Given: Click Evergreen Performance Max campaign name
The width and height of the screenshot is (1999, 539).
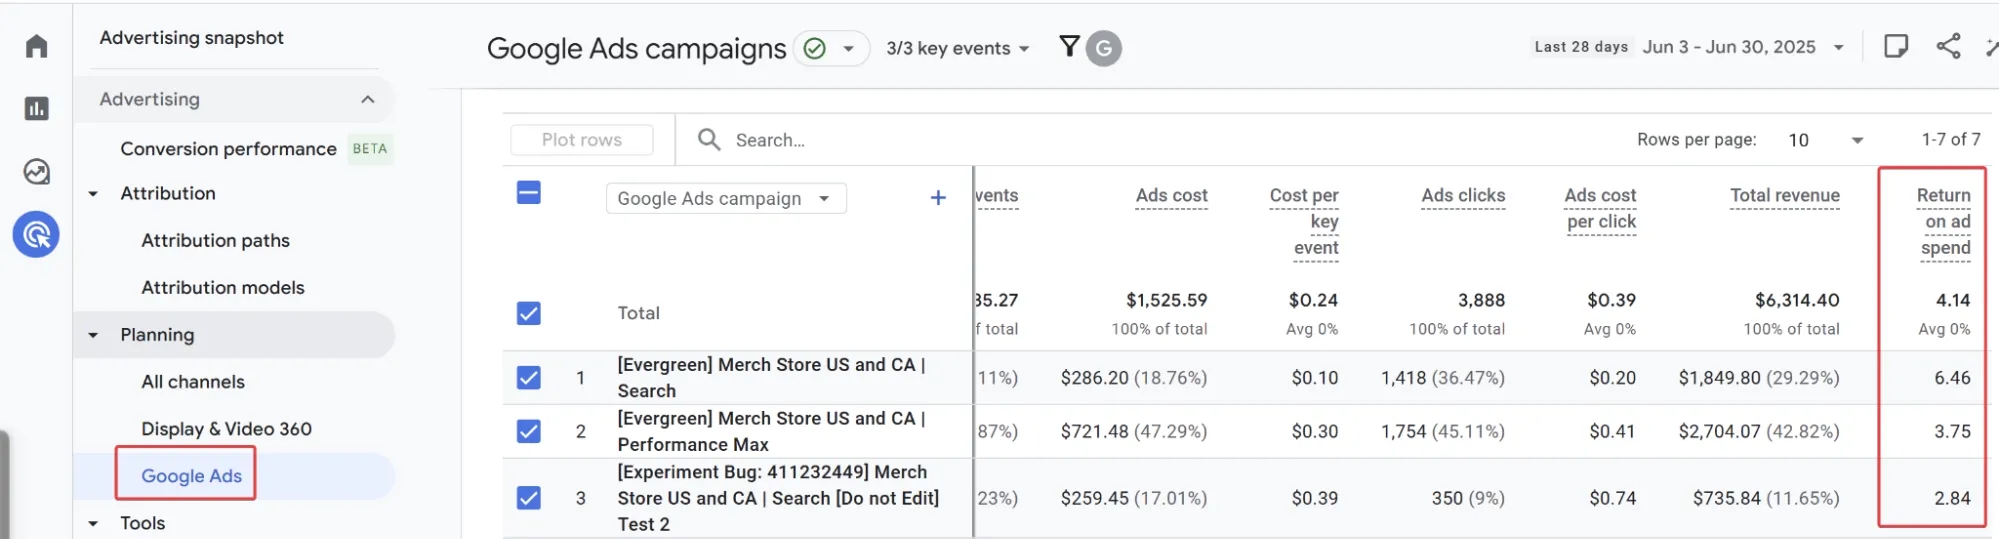Looking at the screenshot, I should 771,431.
